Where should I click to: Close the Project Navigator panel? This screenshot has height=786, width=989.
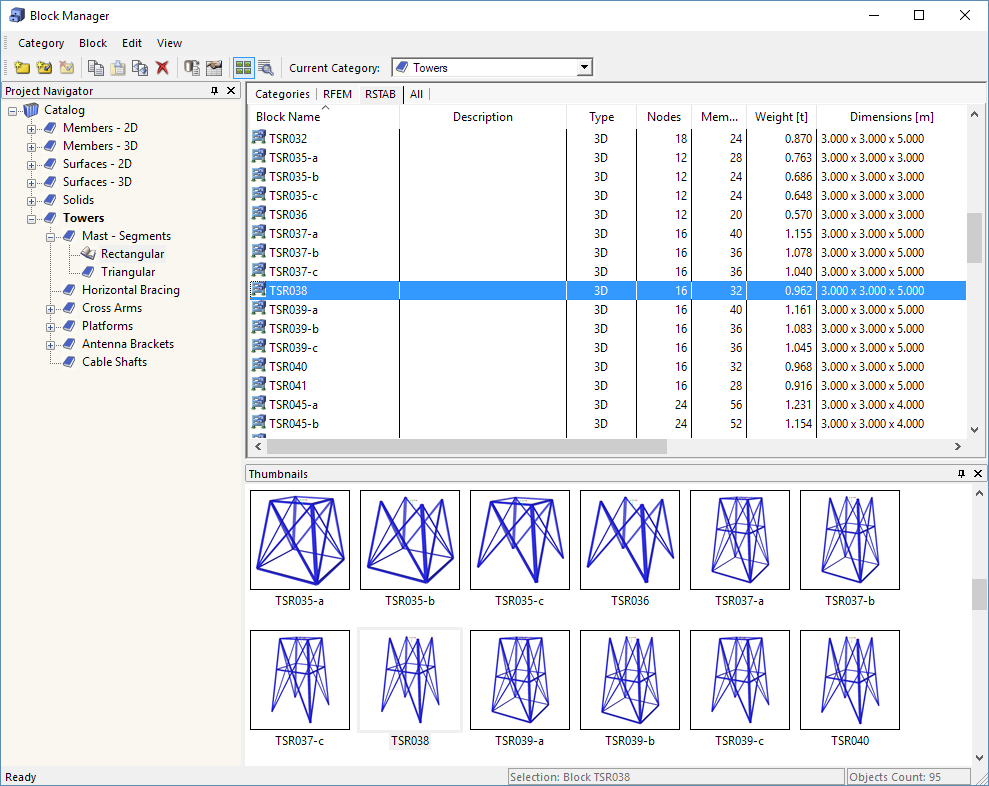tap(231, 91)
